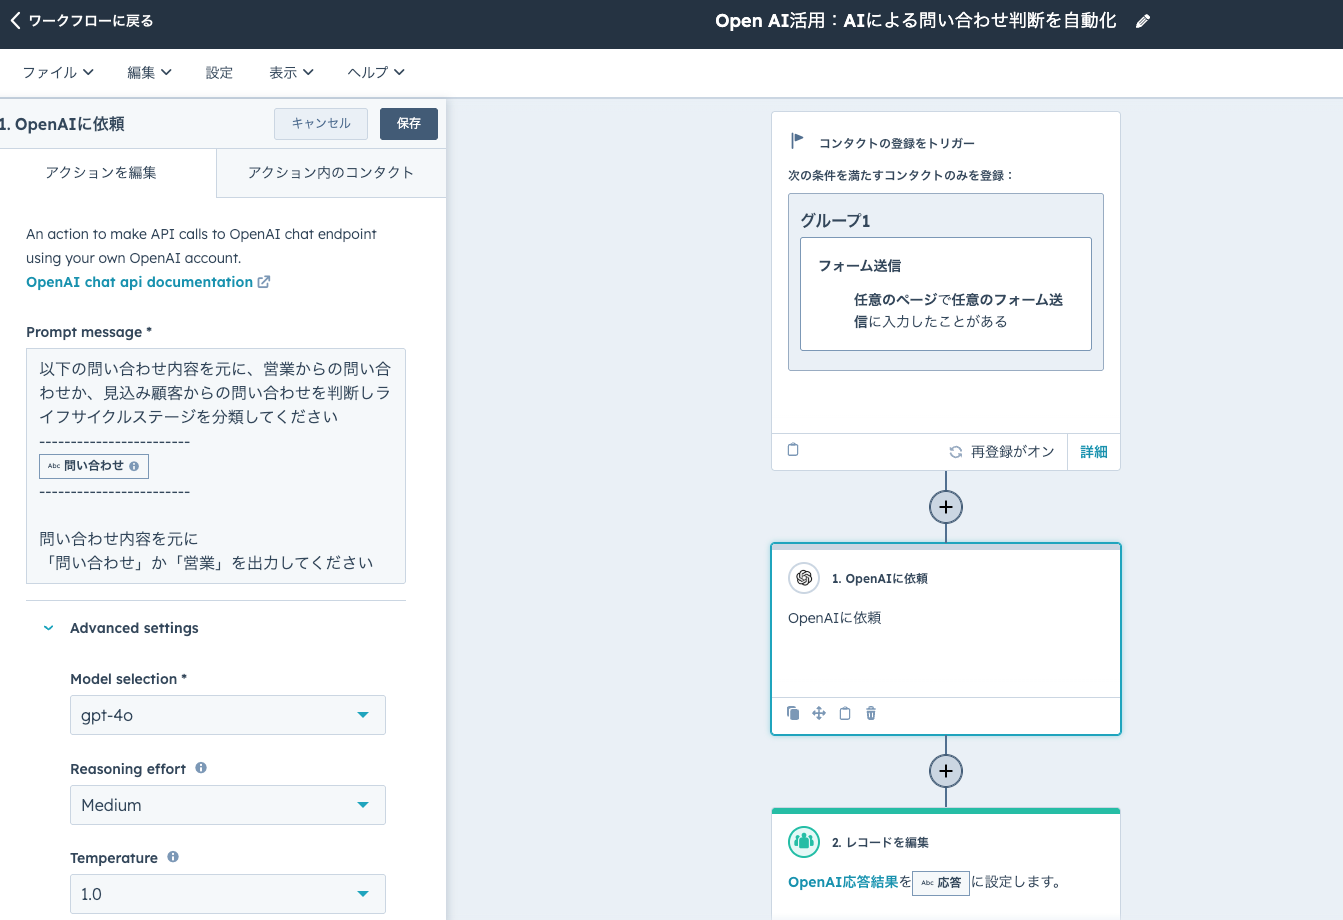The image size is (1343, 920).
Task: Click inside the Prompt message text area
Action: (216, 466)
